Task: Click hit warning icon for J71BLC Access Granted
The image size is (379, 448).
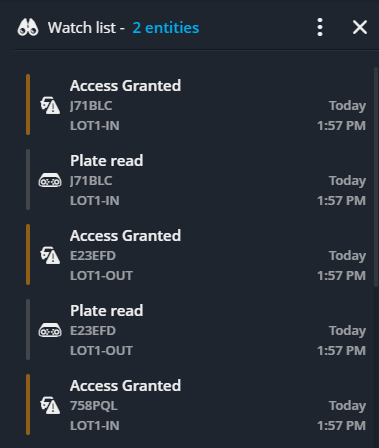Action: 50,105
